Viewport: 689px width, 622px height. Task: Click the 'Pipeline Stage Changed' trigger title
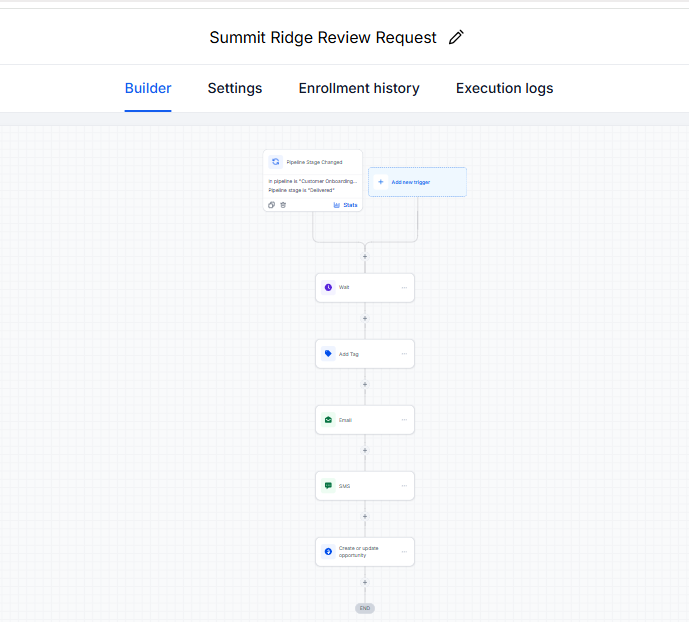[x=314, y=162]
